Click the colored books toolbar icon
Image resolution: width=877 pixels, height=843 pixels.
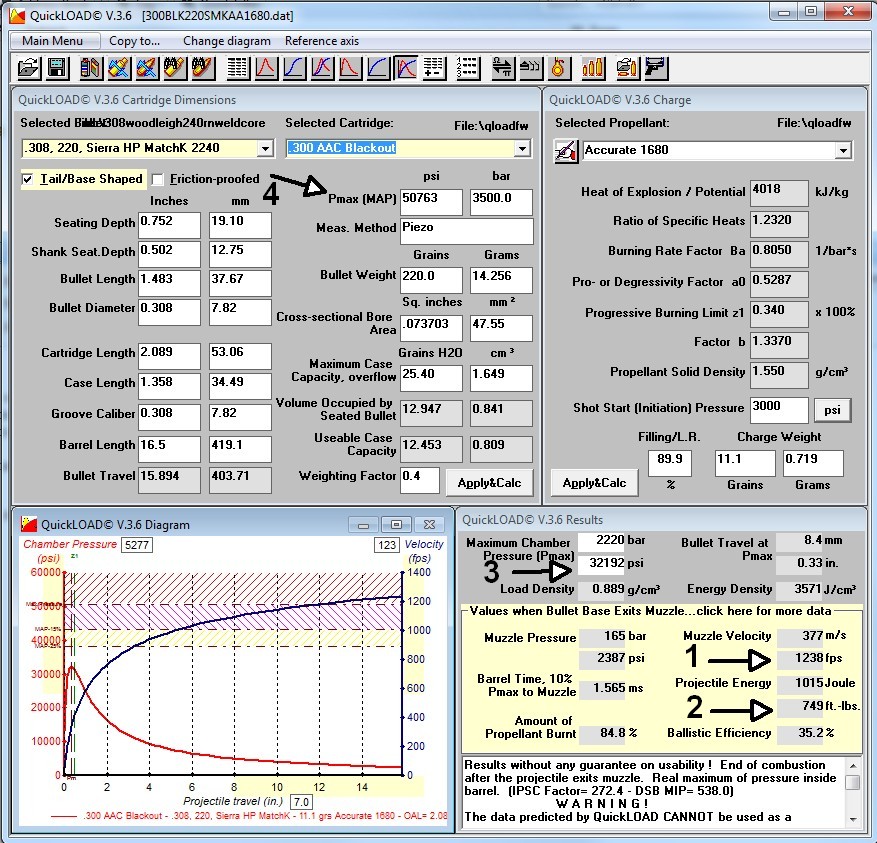(91, 68)
